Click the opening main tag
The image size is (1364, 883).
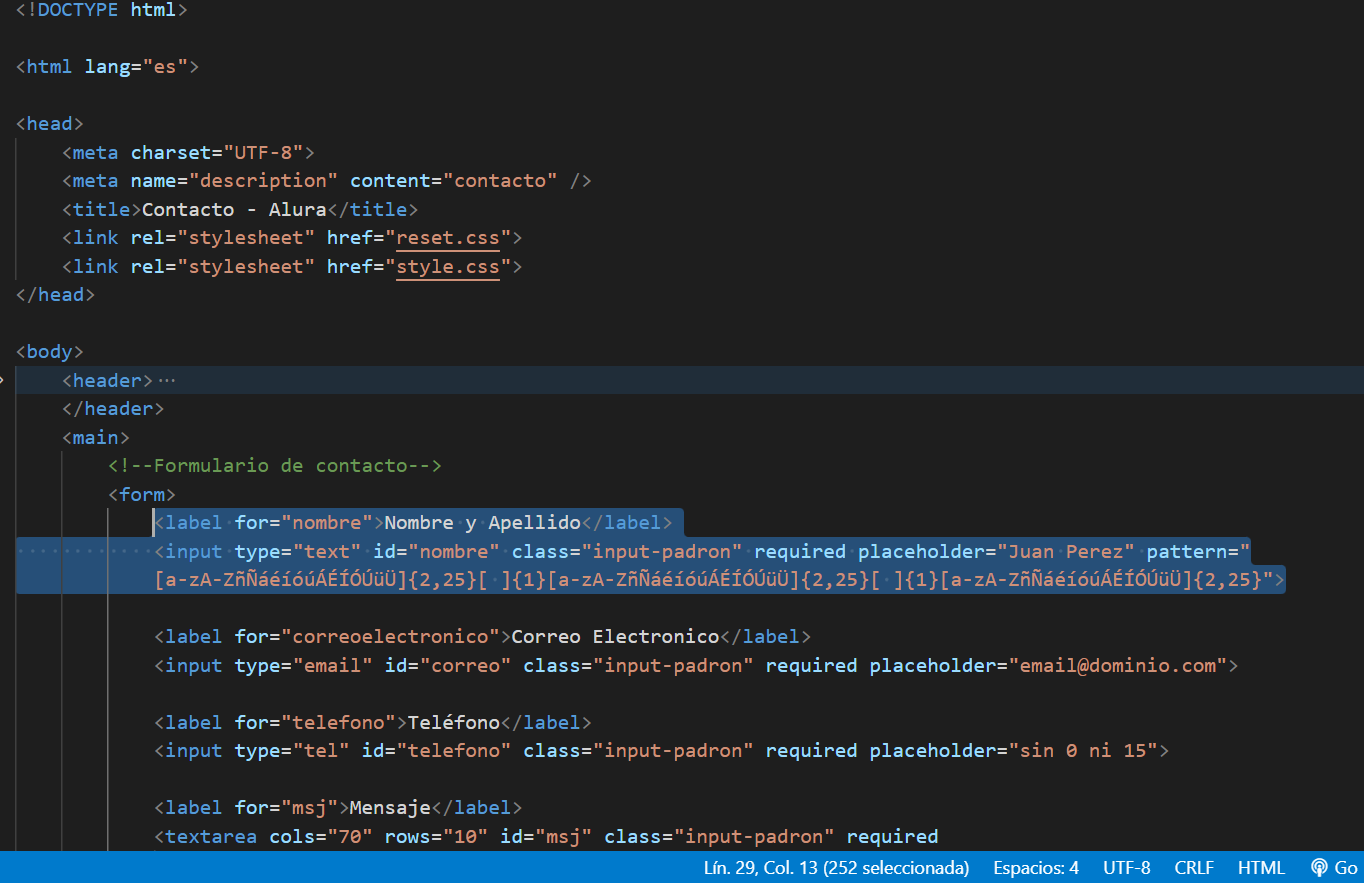[96, 437]
